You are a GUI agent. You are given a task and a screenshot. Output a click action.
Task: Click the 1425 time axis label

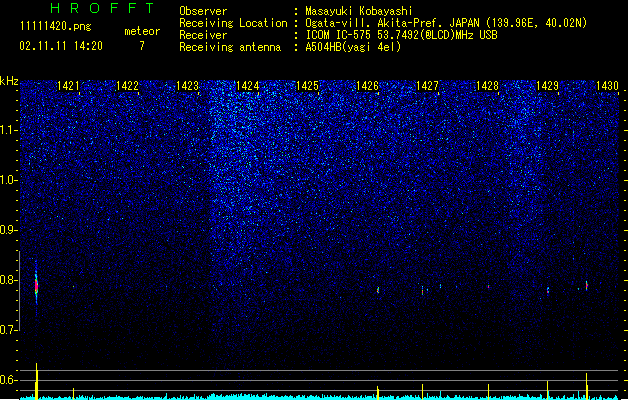coord(307,86)
